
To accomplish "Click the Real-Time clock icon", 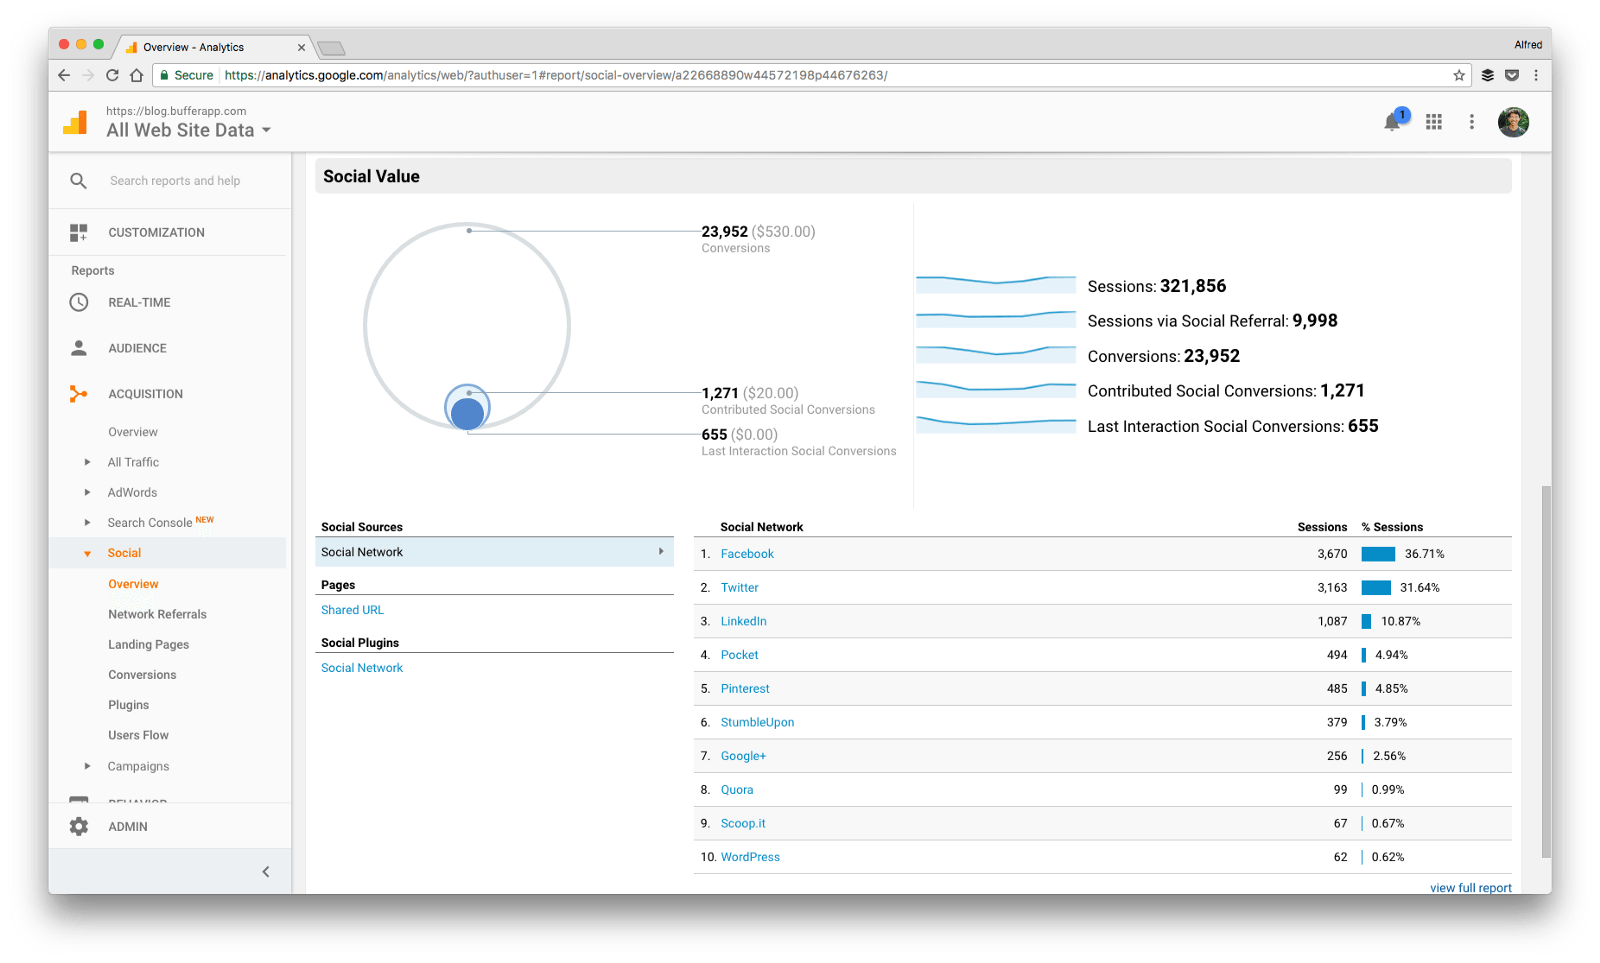I will click(79, 302).
